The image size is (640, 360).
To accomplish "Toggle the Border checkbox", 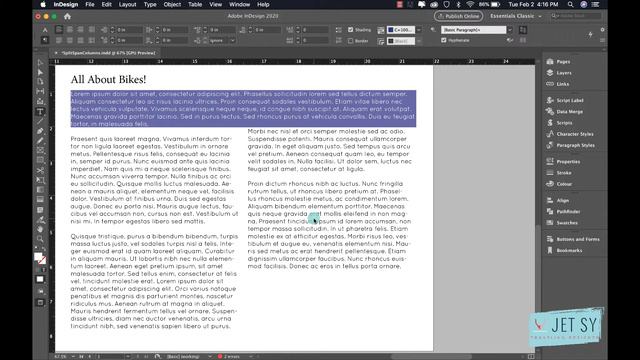I will [x=351, y=41].
